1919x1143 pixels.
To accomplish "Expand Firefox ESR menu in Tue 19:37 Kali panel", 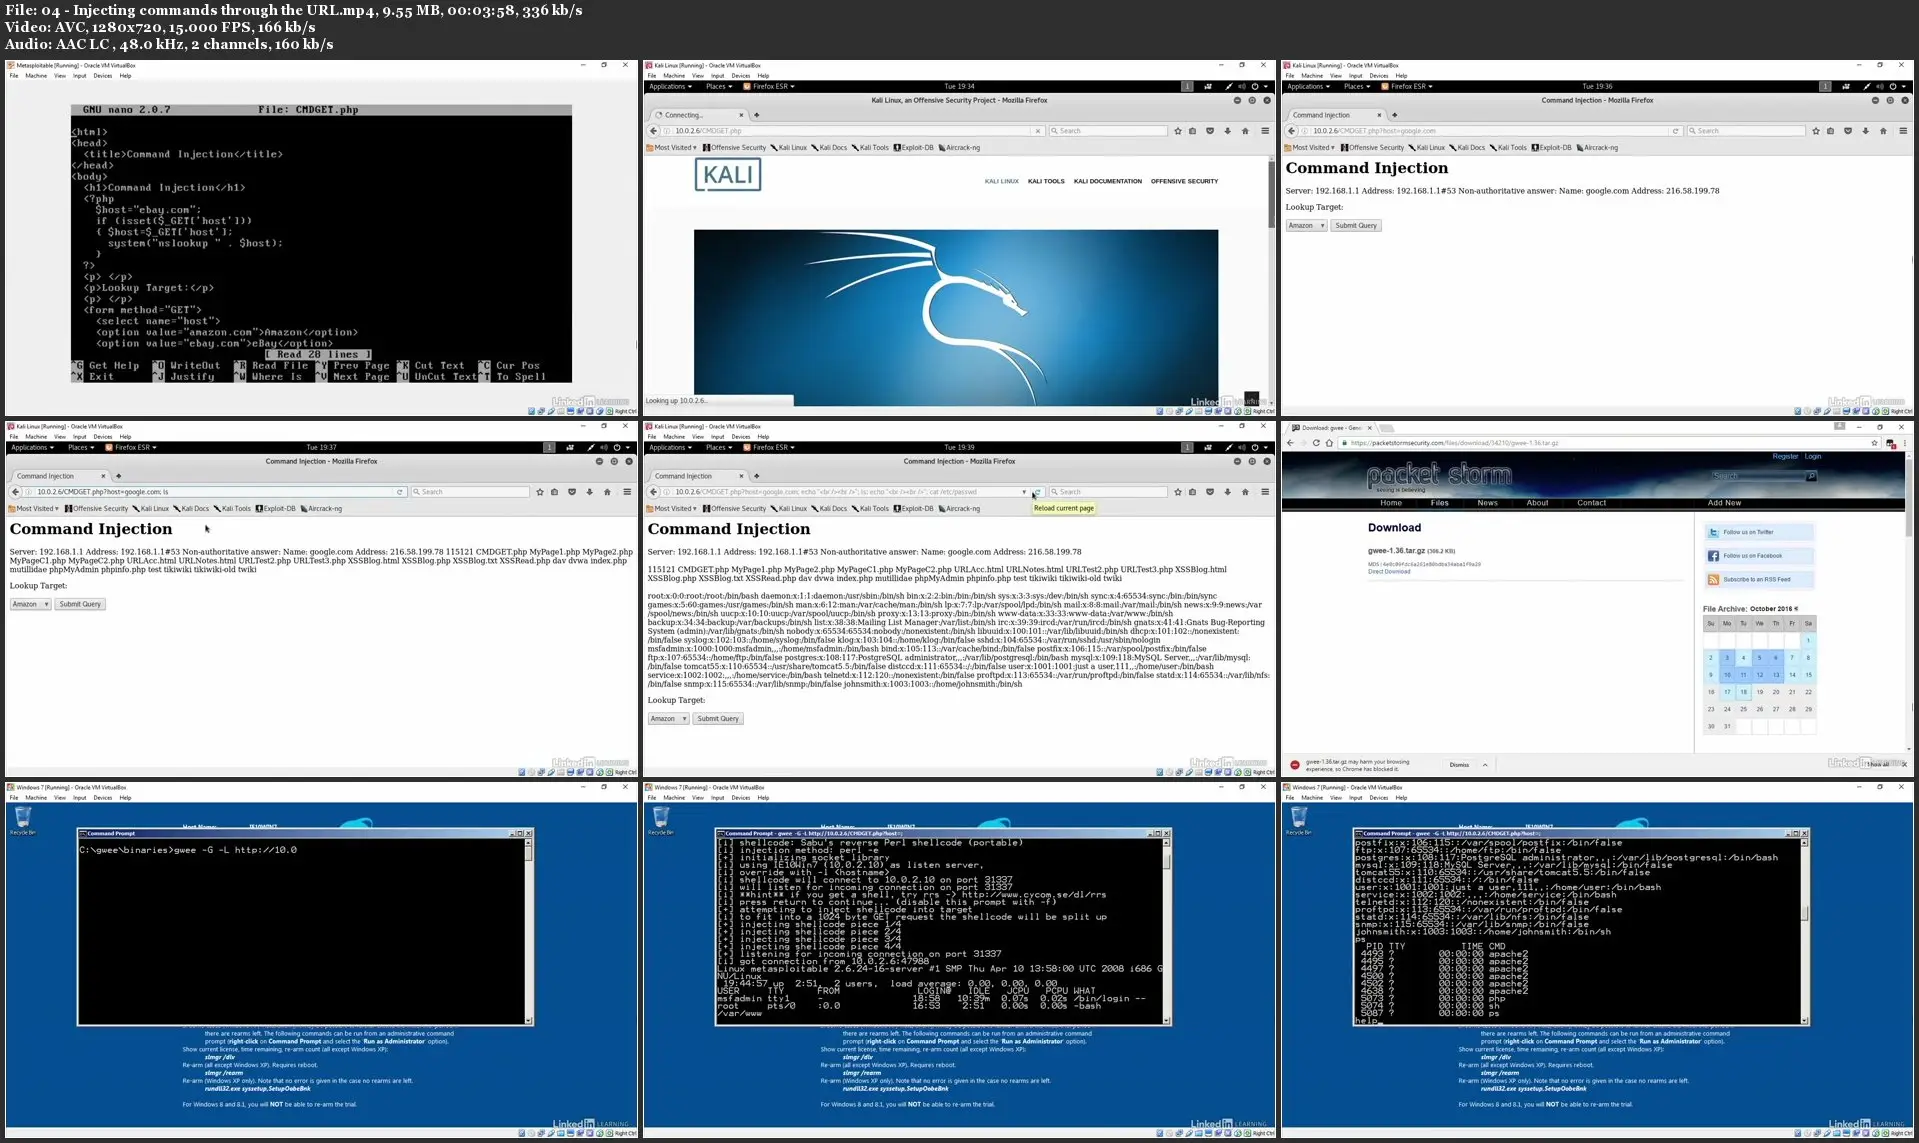I will coord(132,448).
